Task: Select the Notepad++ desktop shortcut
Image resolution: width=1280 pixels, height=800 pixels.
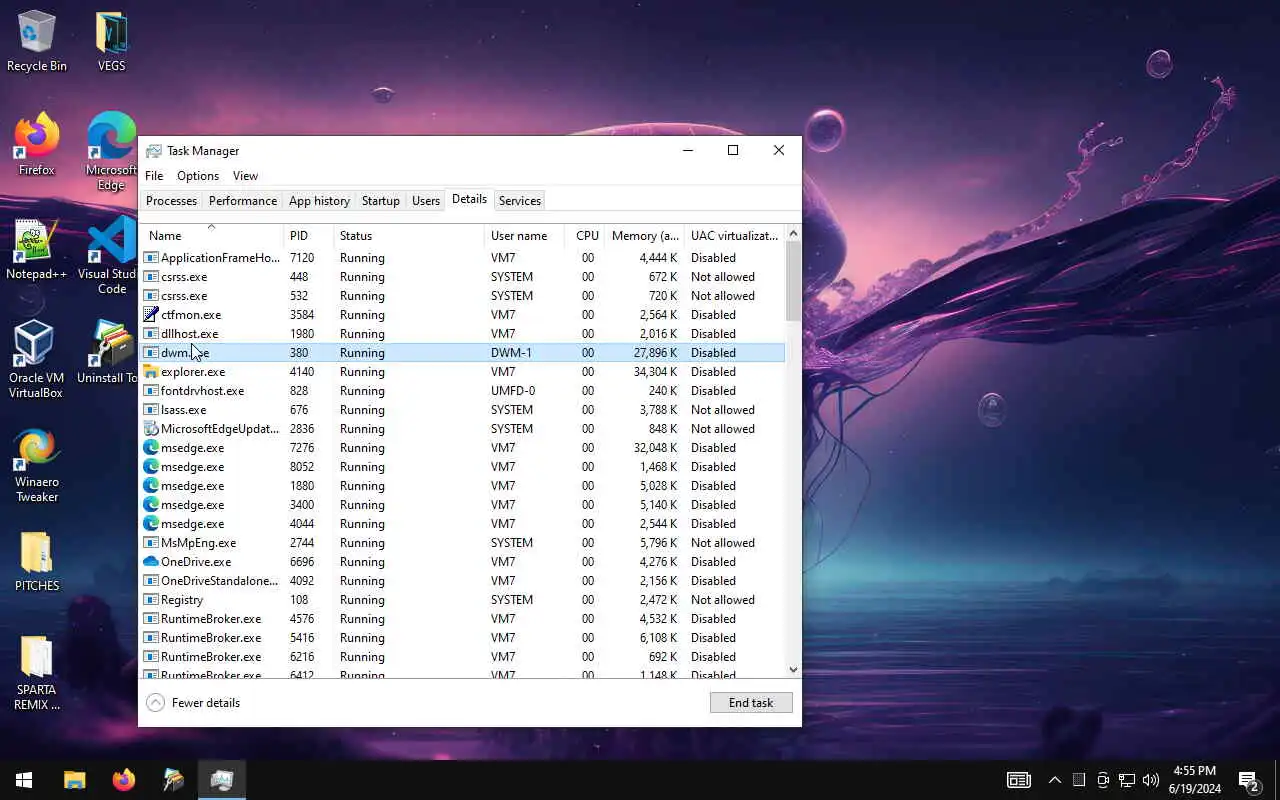Action: 37,250
